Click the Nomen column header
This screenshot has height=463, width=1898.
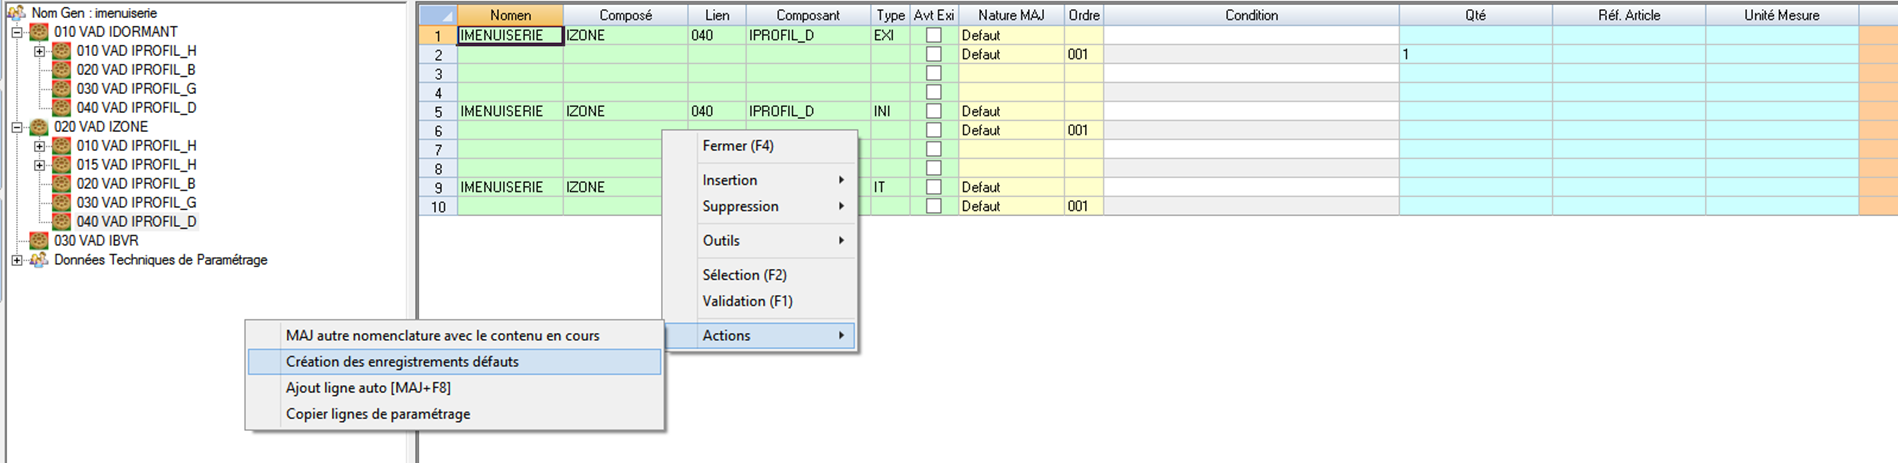(510, 15)
